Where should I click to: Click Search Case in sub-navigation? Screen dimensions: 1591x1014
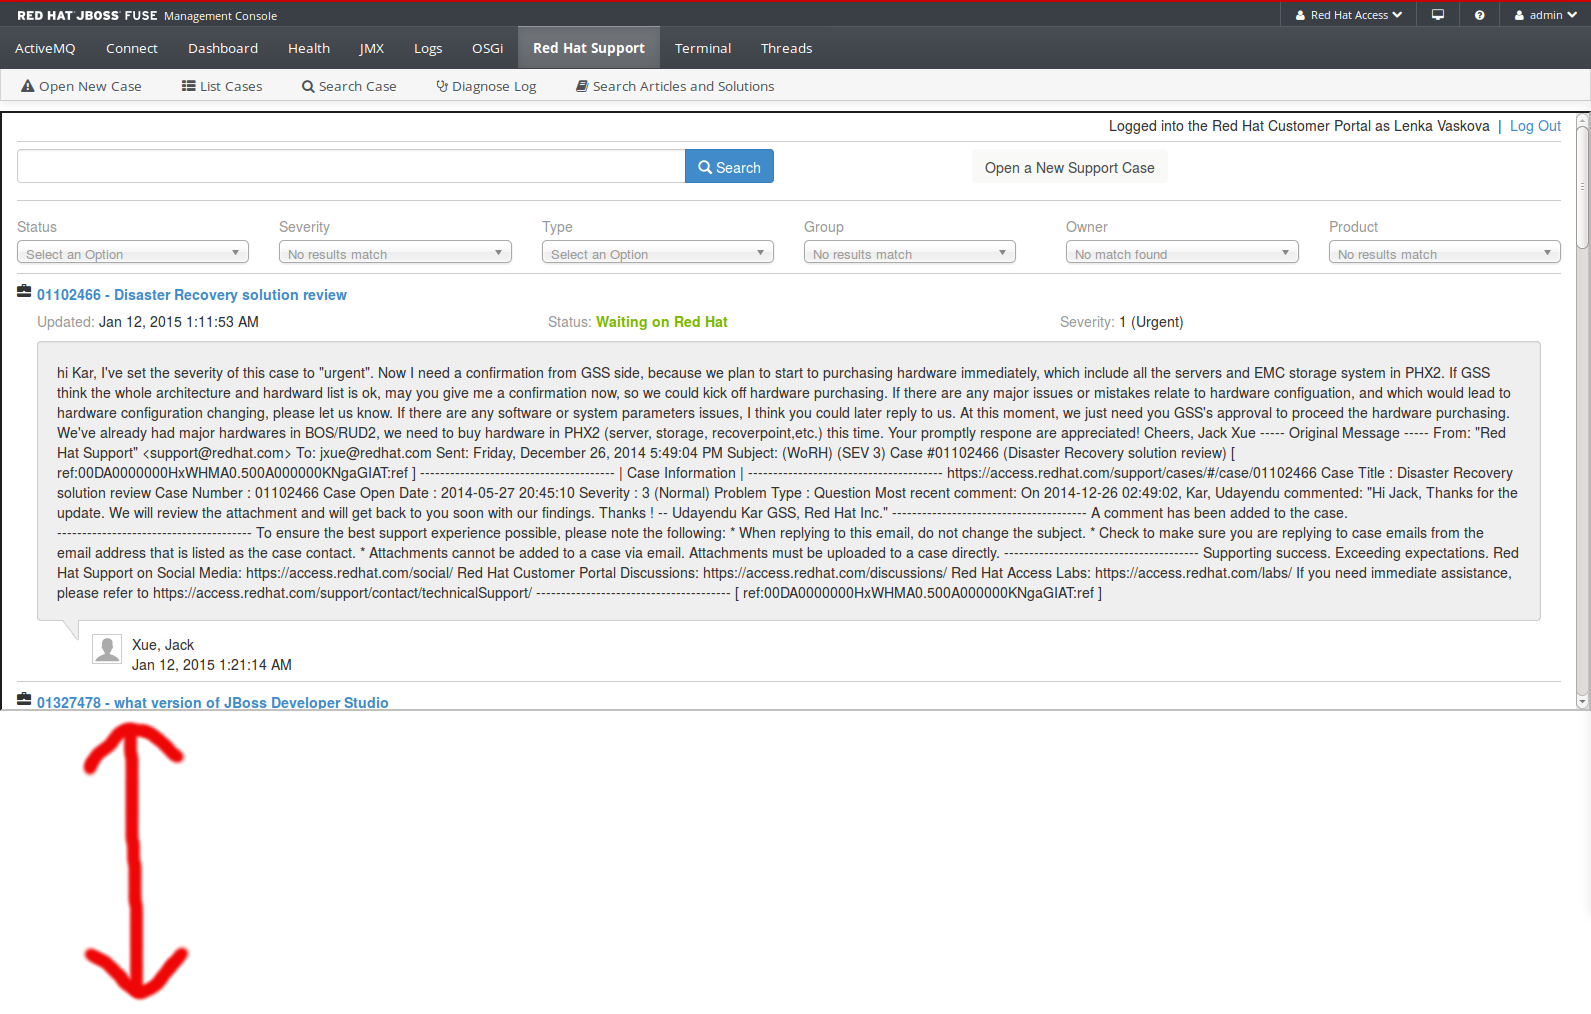click(349, 86)
